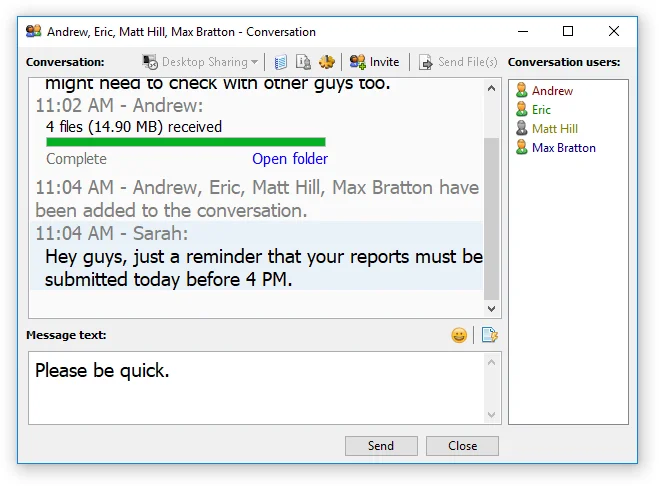Viewport: 659px width, 486px height.
Task: Open the emoji smiley picker
Action: 459,335
